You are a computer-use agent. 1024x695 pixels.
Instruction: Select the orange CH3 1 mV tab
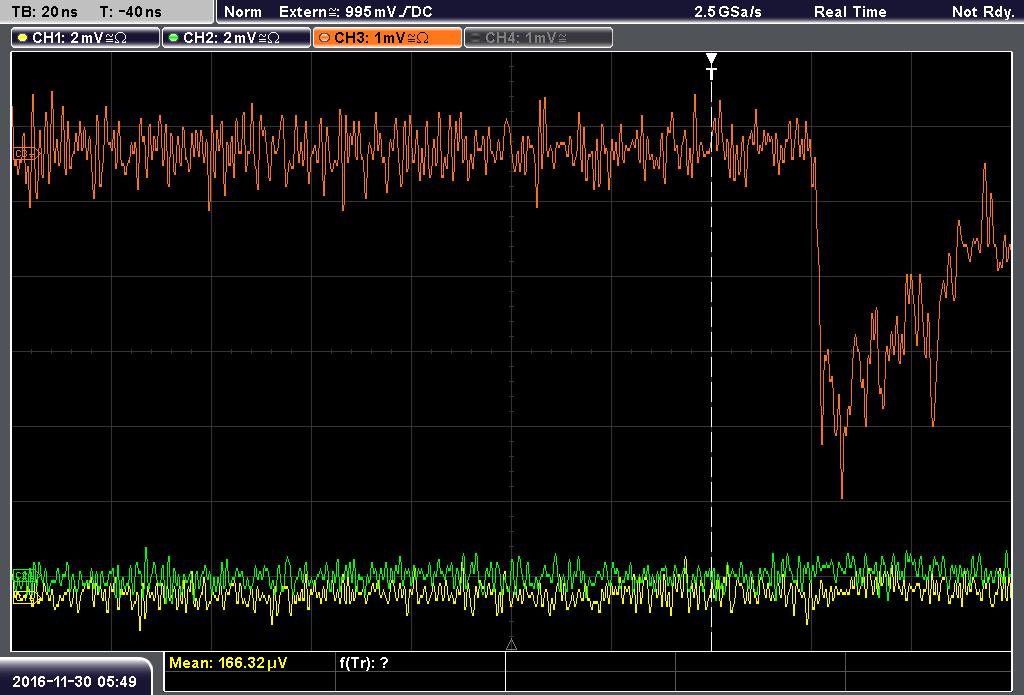coord(387,38)
